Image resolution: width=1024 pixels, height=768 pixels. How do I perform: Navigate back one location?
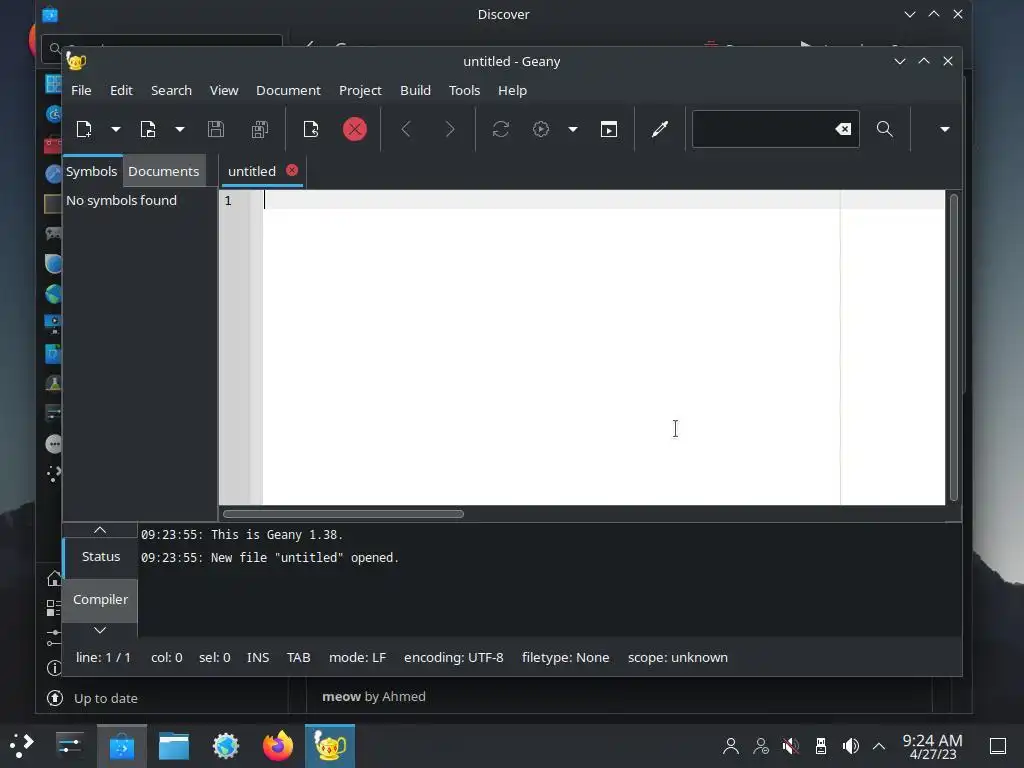pyautogui.click(x=406, y=129)
